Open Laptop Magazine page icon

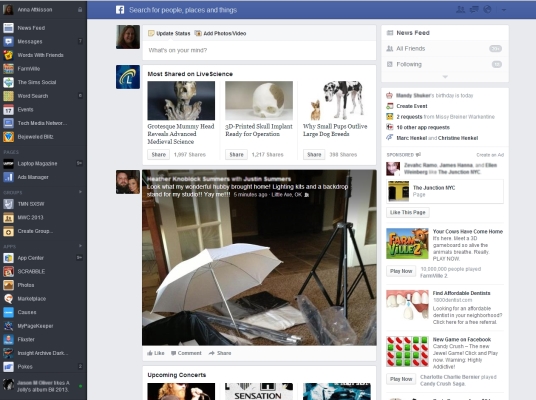click(x=8, y=164)
